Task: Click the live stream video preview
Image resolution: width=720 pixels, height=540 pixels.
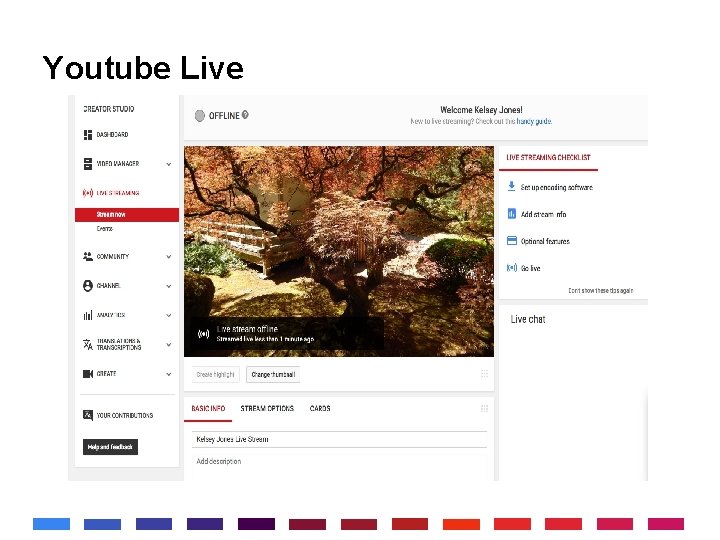Action: (x=339, y=251)
